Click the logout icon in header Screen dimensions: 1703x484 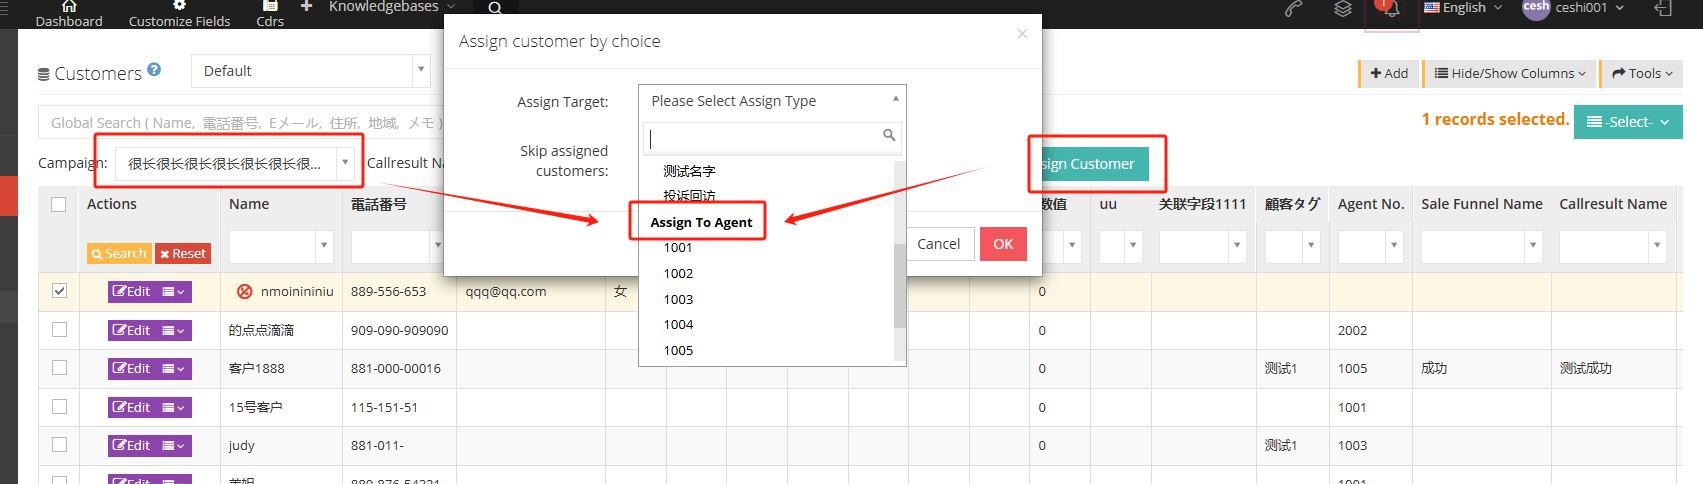tap(1663, 8)
